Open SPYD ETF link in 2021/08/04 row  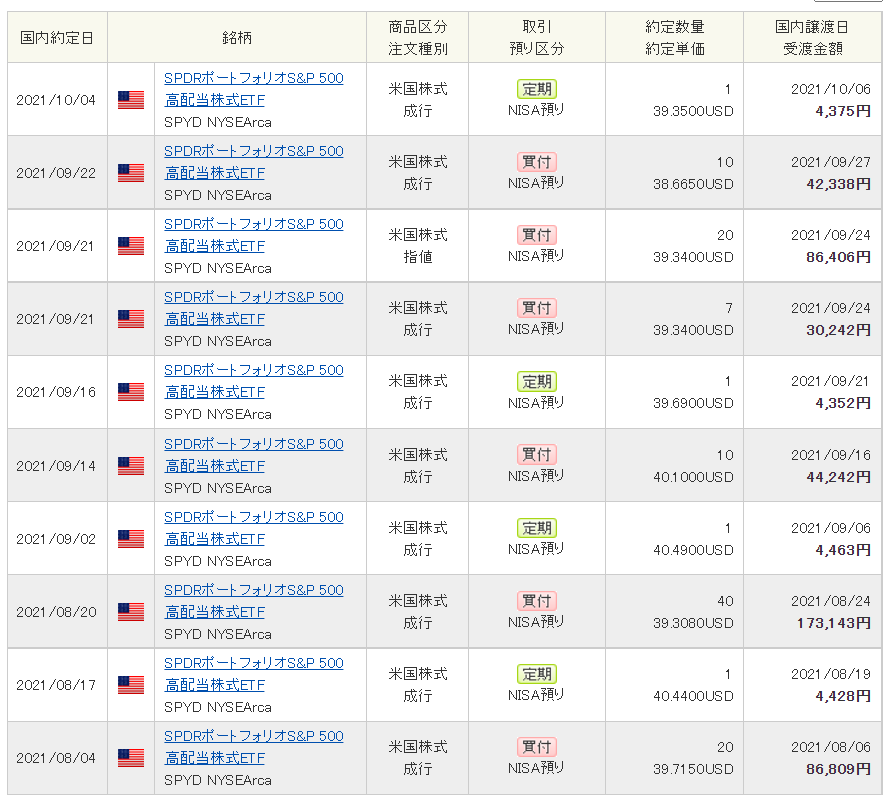[254, 747]
